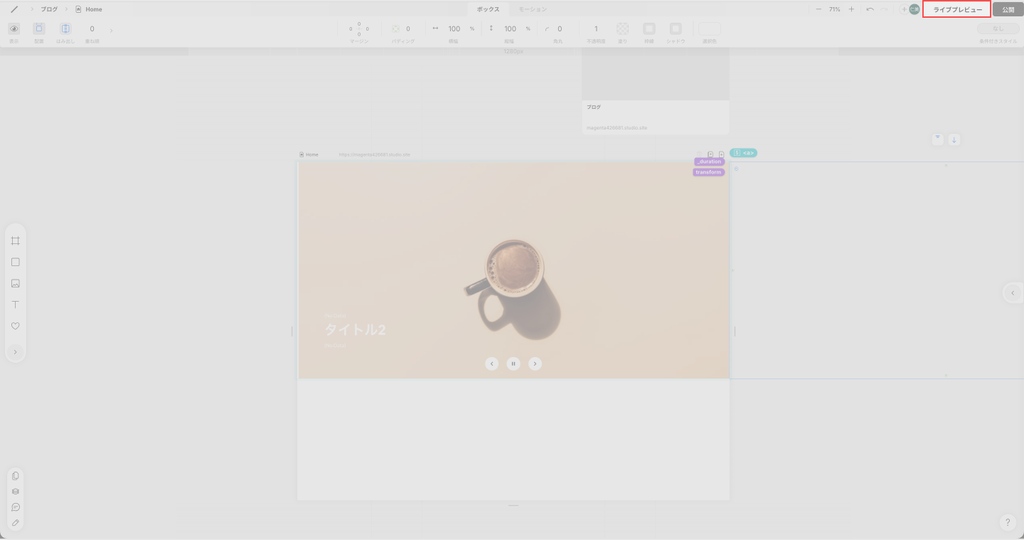
Task: Select the box (rectangle) tool
Action: pos(15,262)
